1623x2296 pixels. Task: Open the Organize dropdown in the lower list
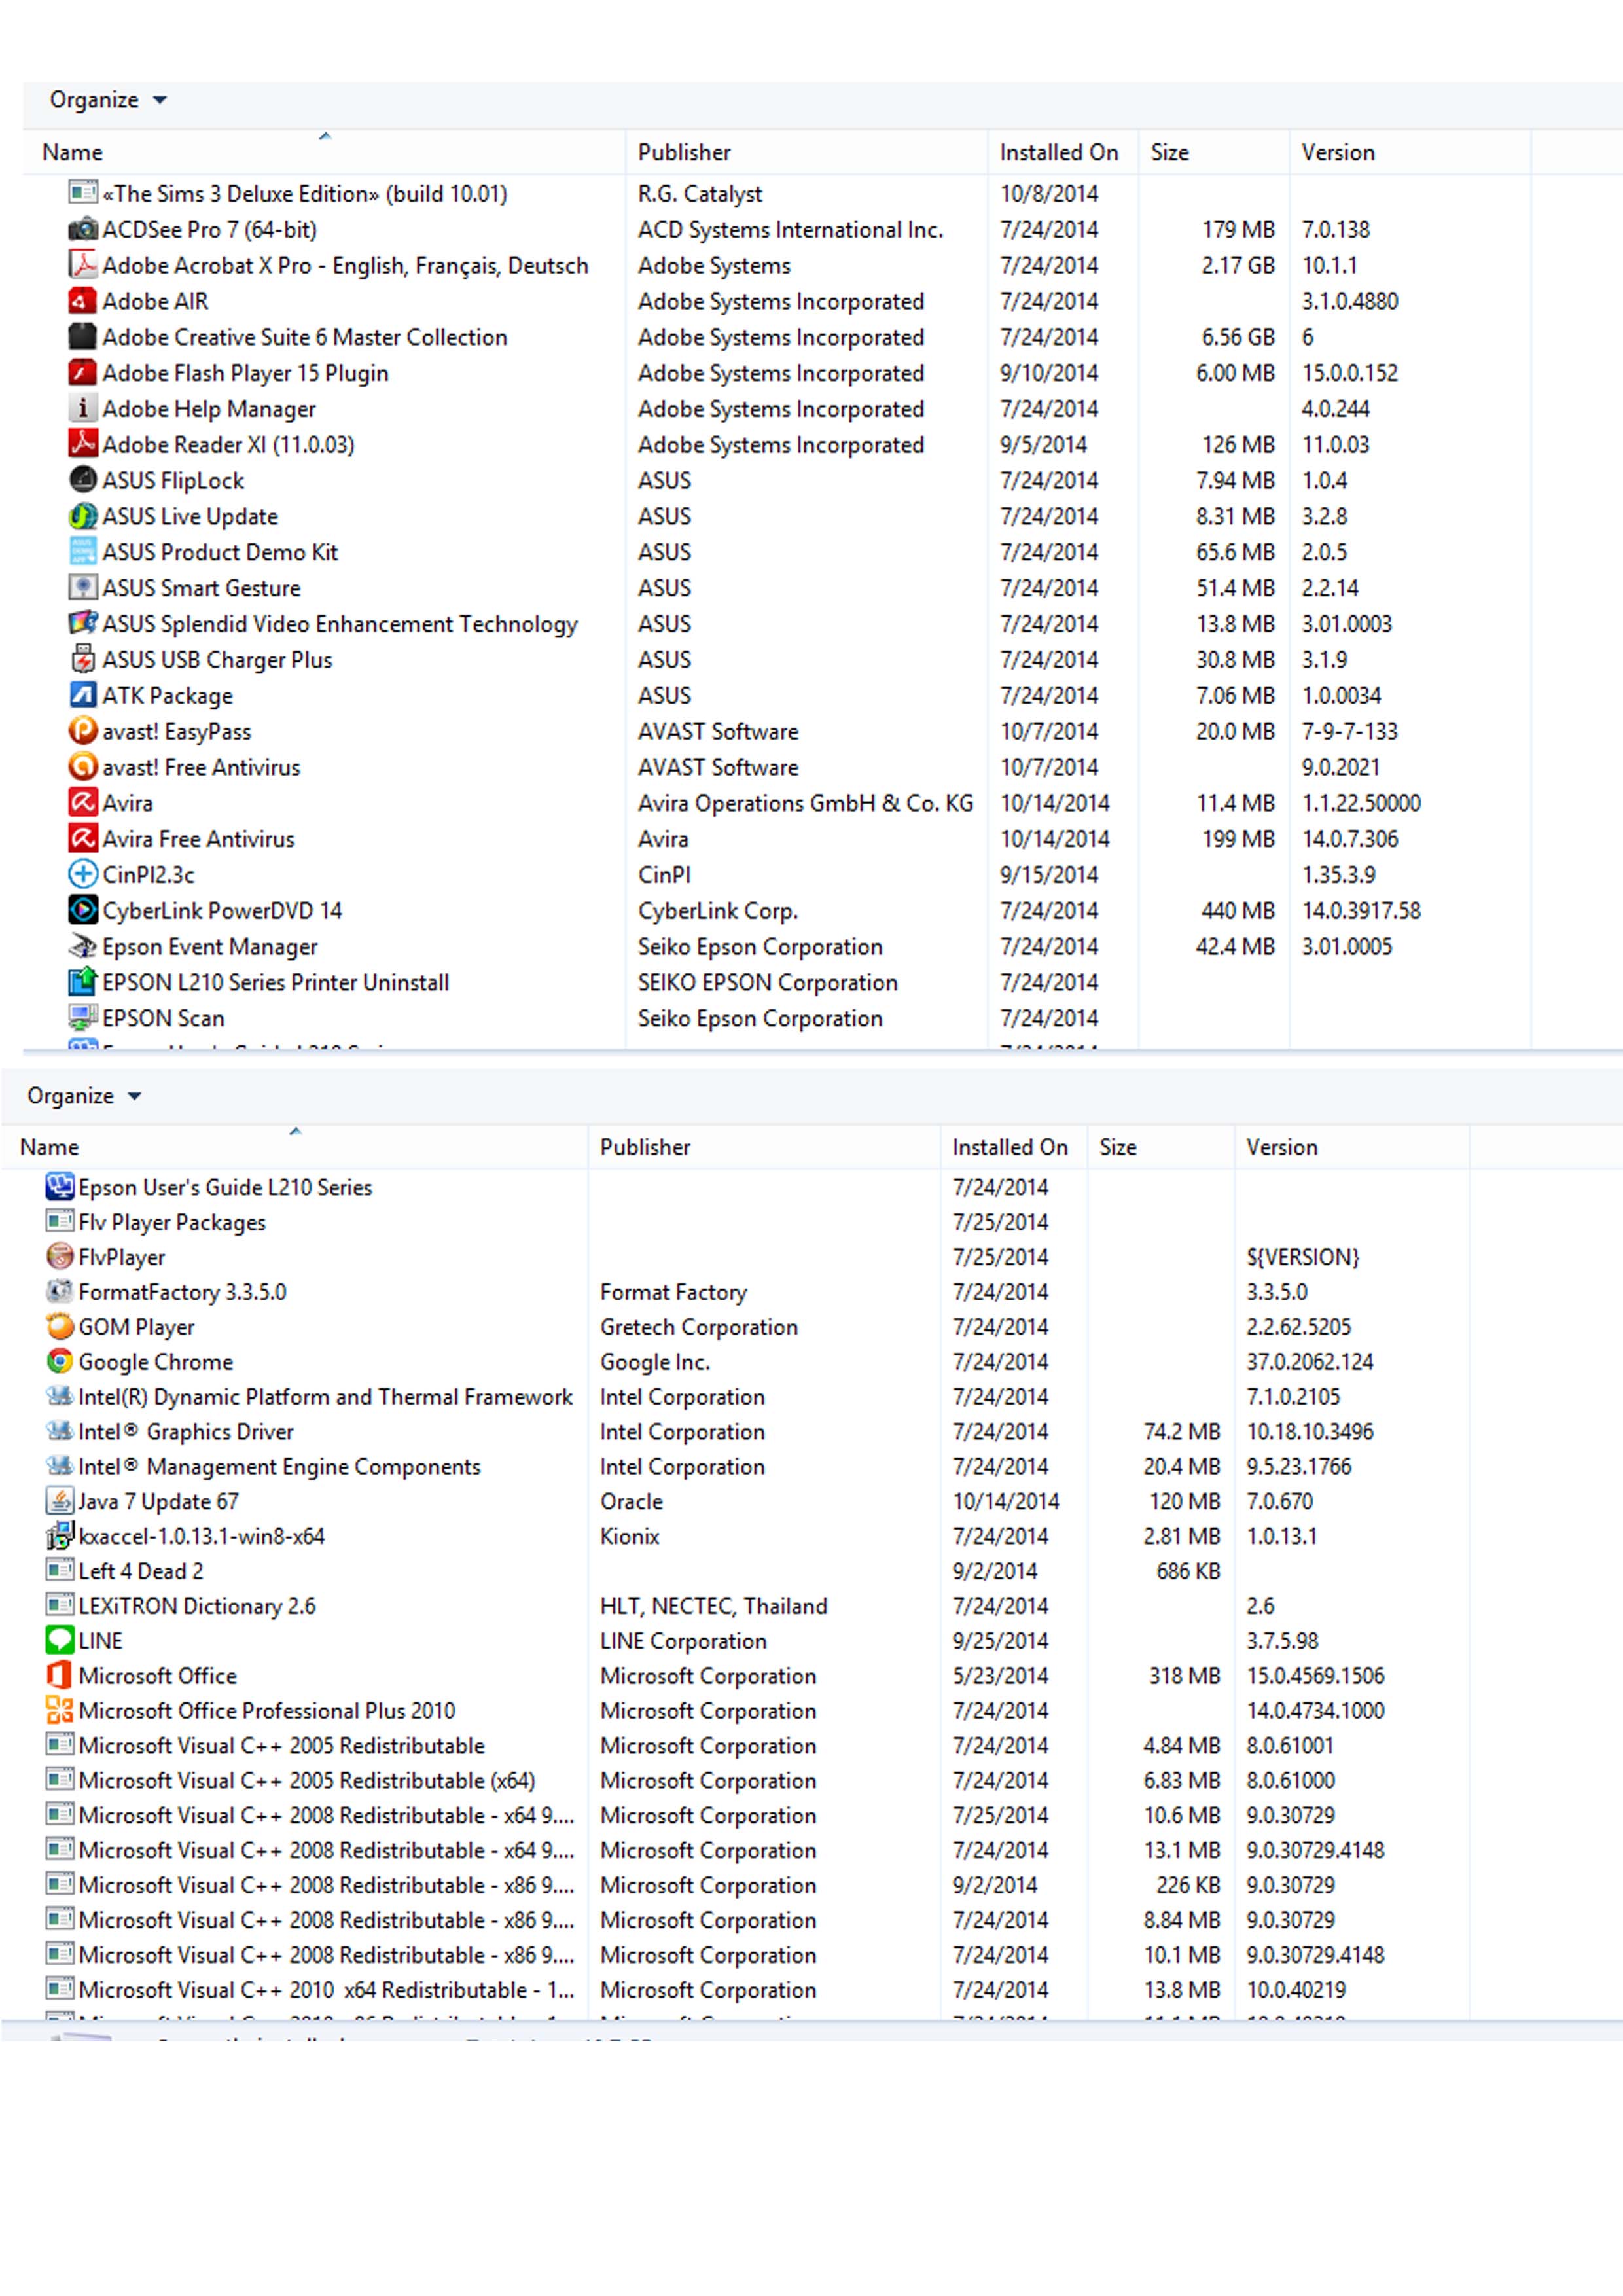[84, 1096]
